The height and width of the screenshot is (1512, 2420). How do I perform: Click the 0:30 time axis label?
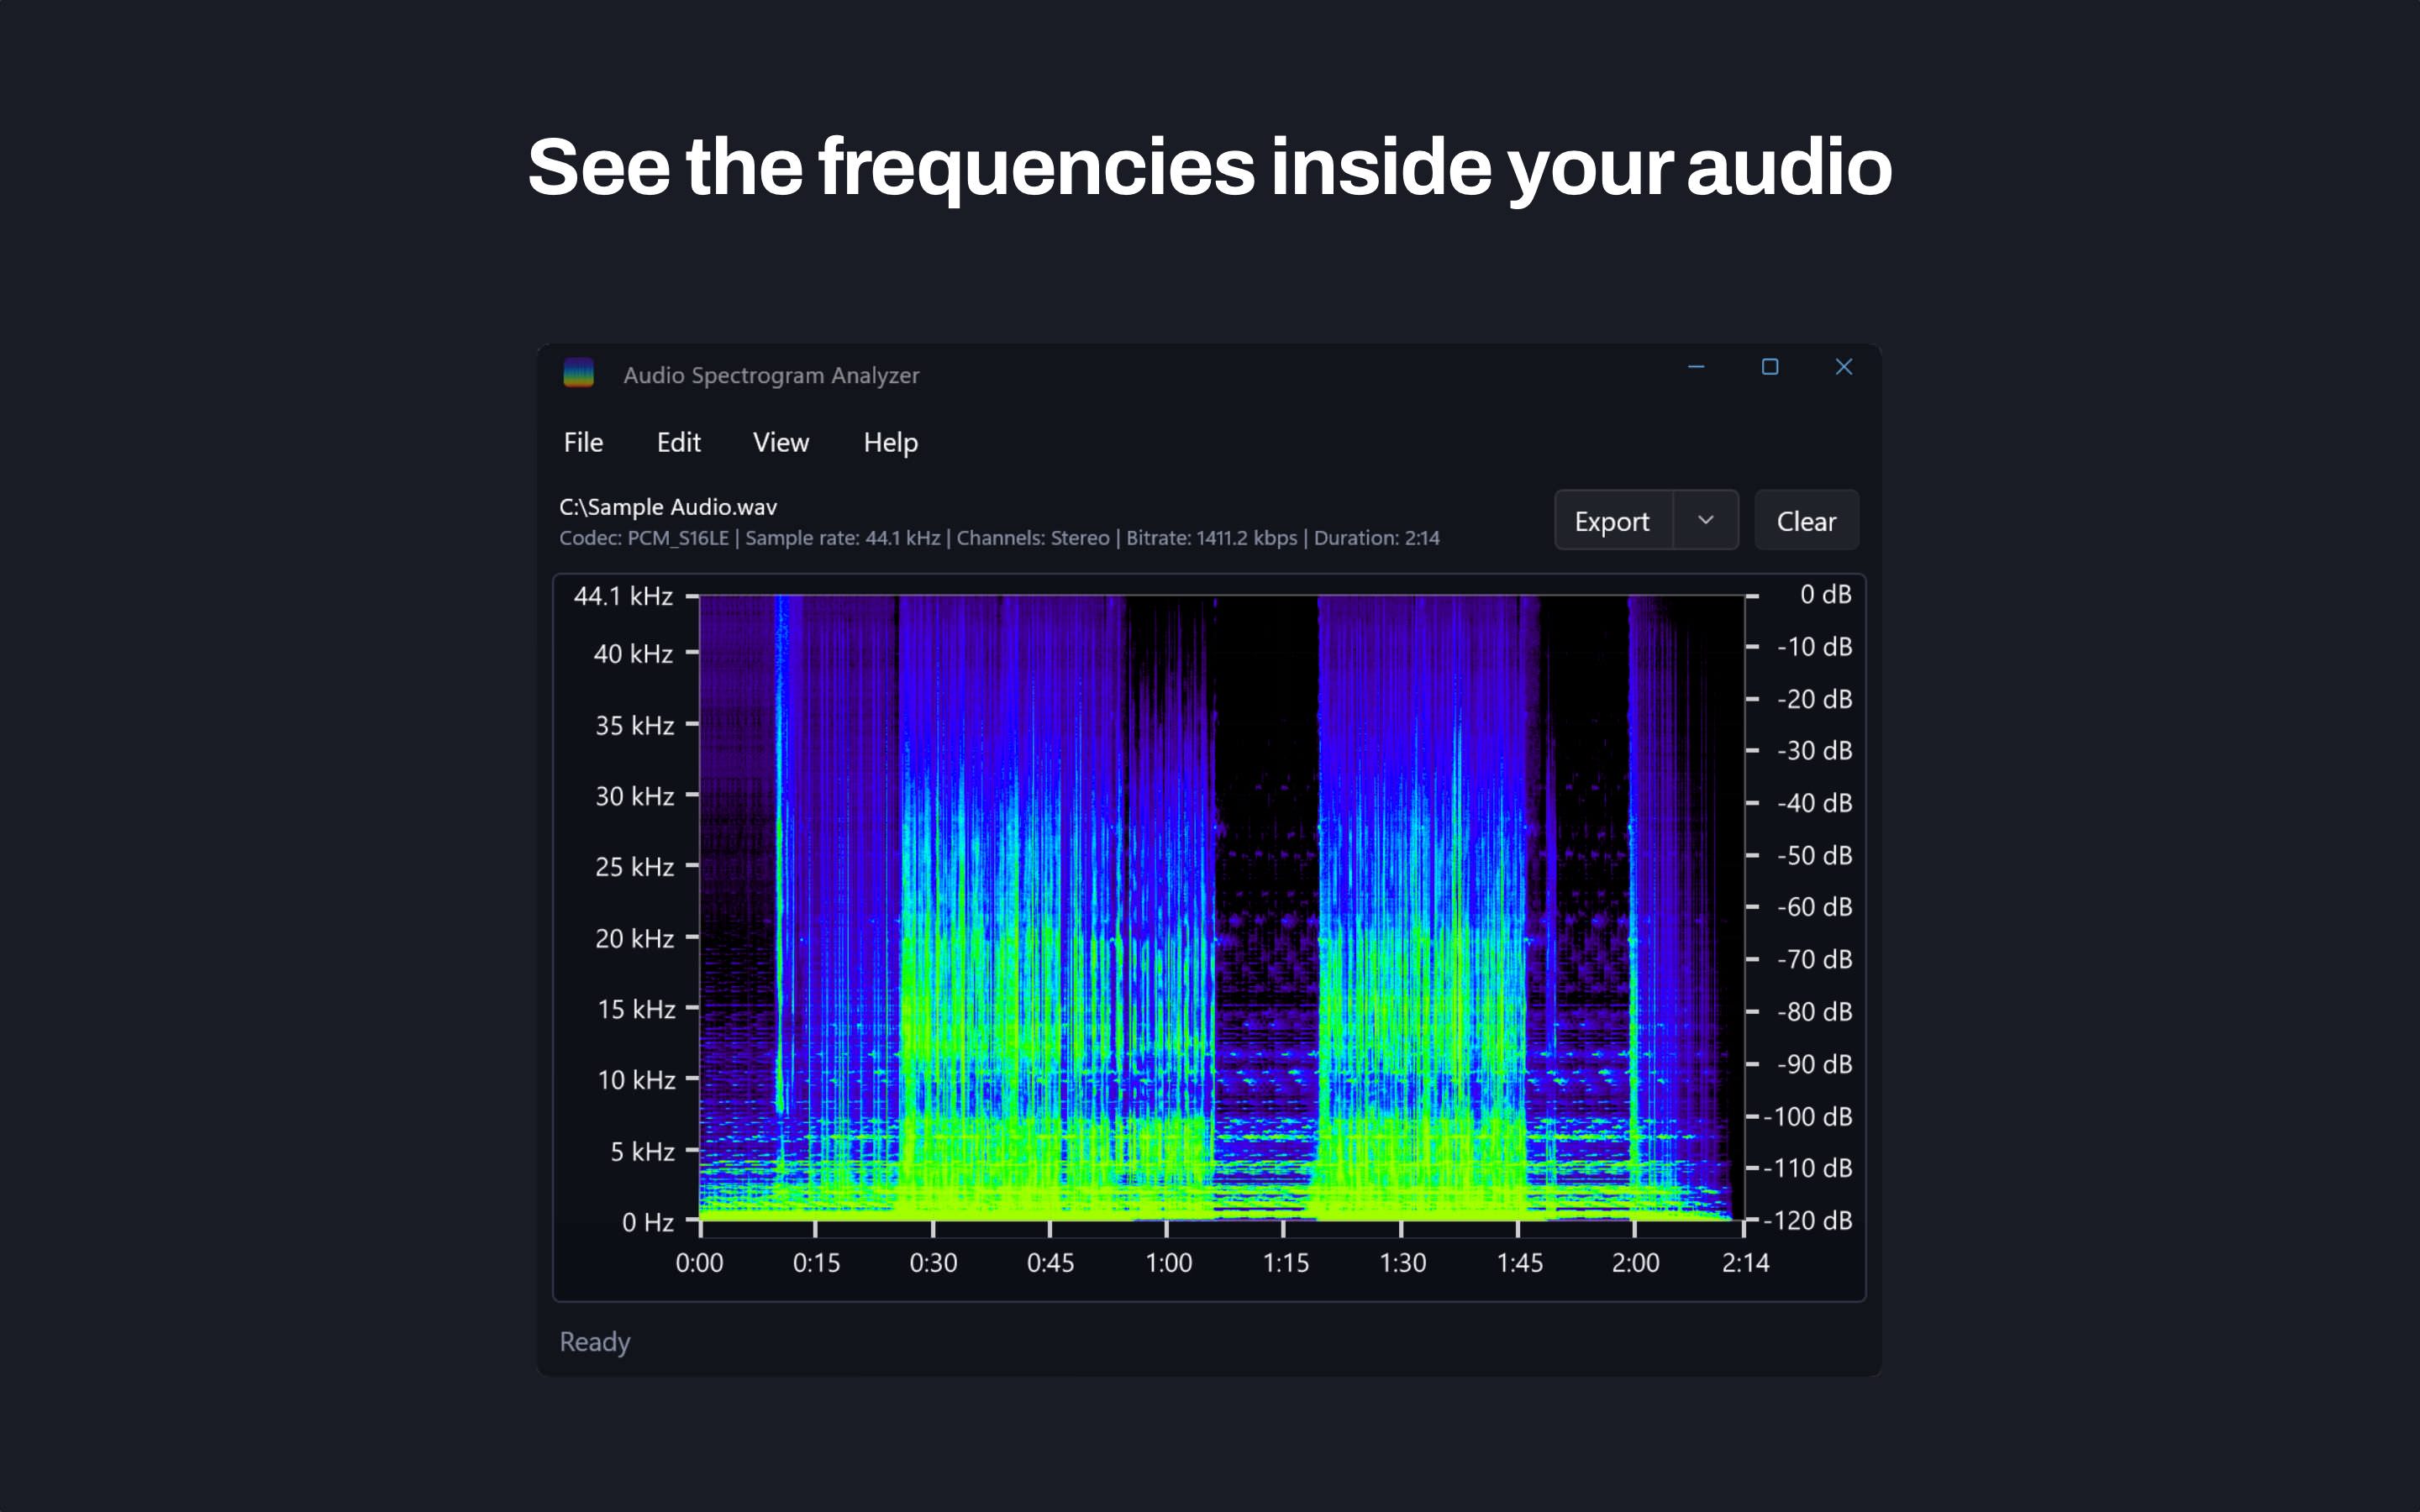tap(933, 1263)
